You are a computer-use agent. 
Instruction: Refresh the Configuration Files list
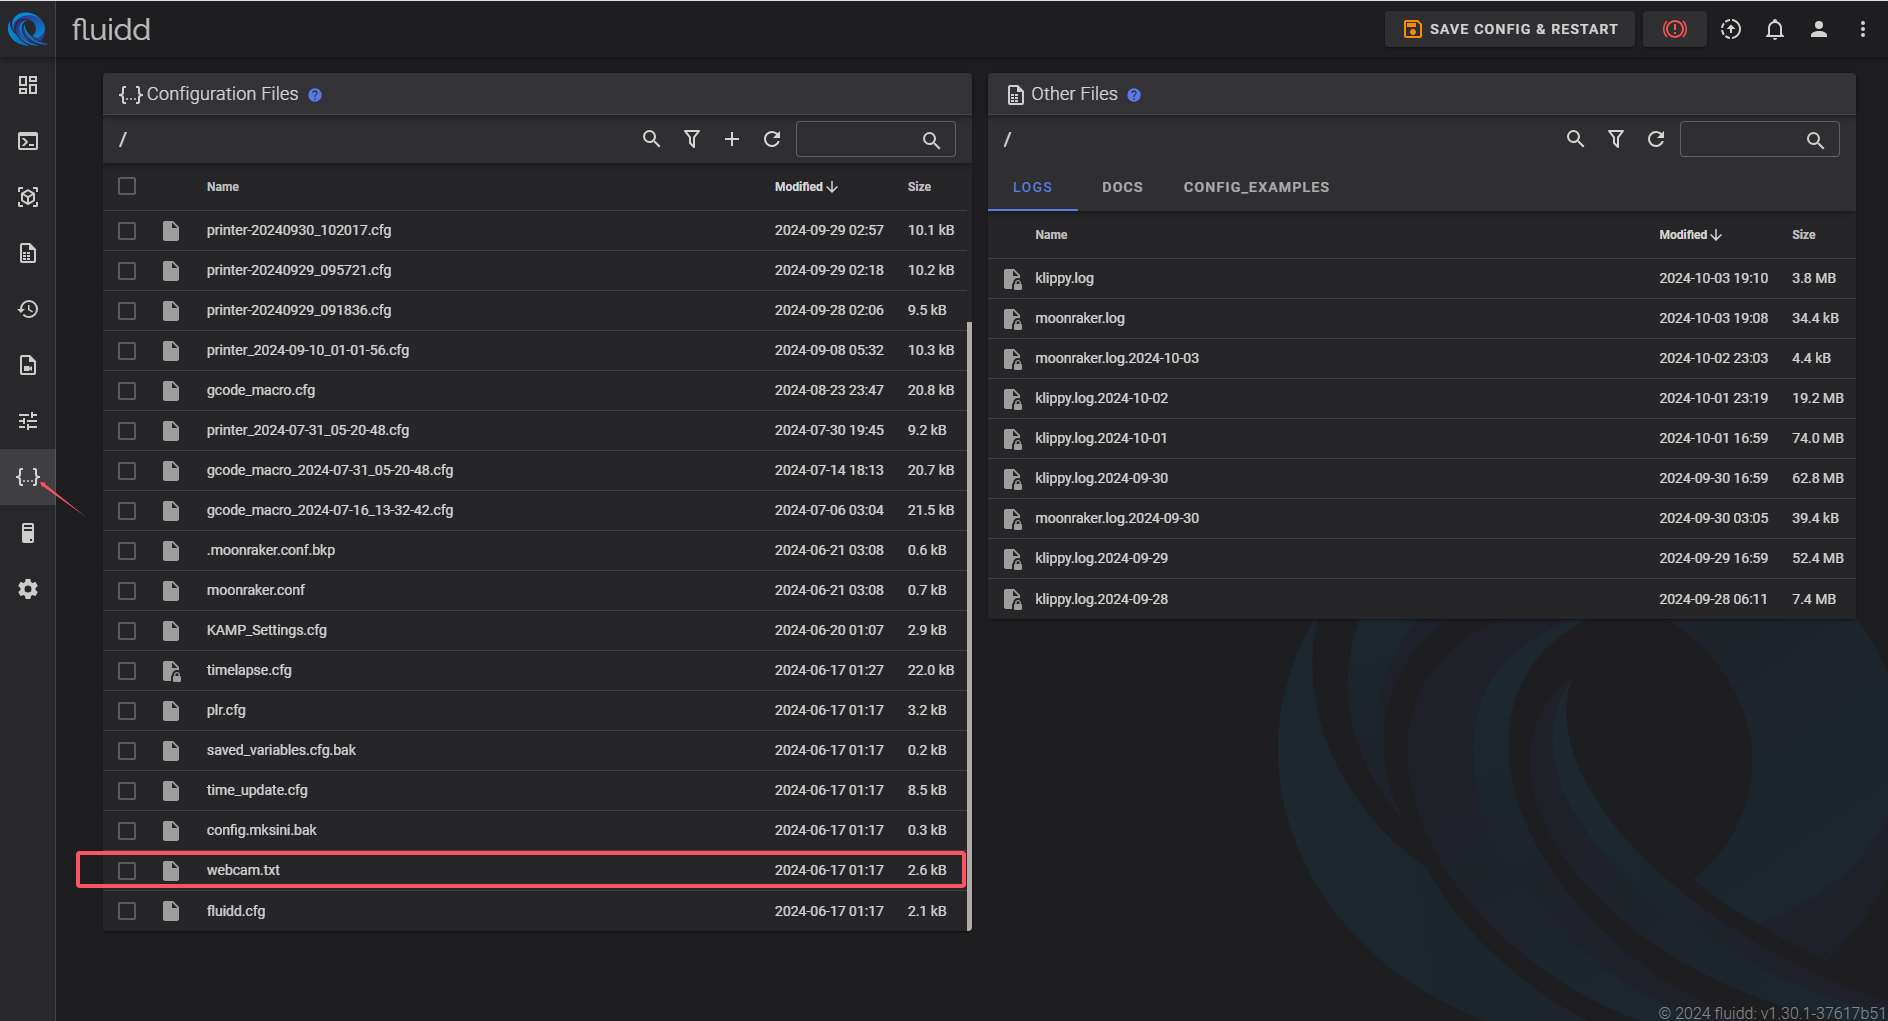click(771, 139)
